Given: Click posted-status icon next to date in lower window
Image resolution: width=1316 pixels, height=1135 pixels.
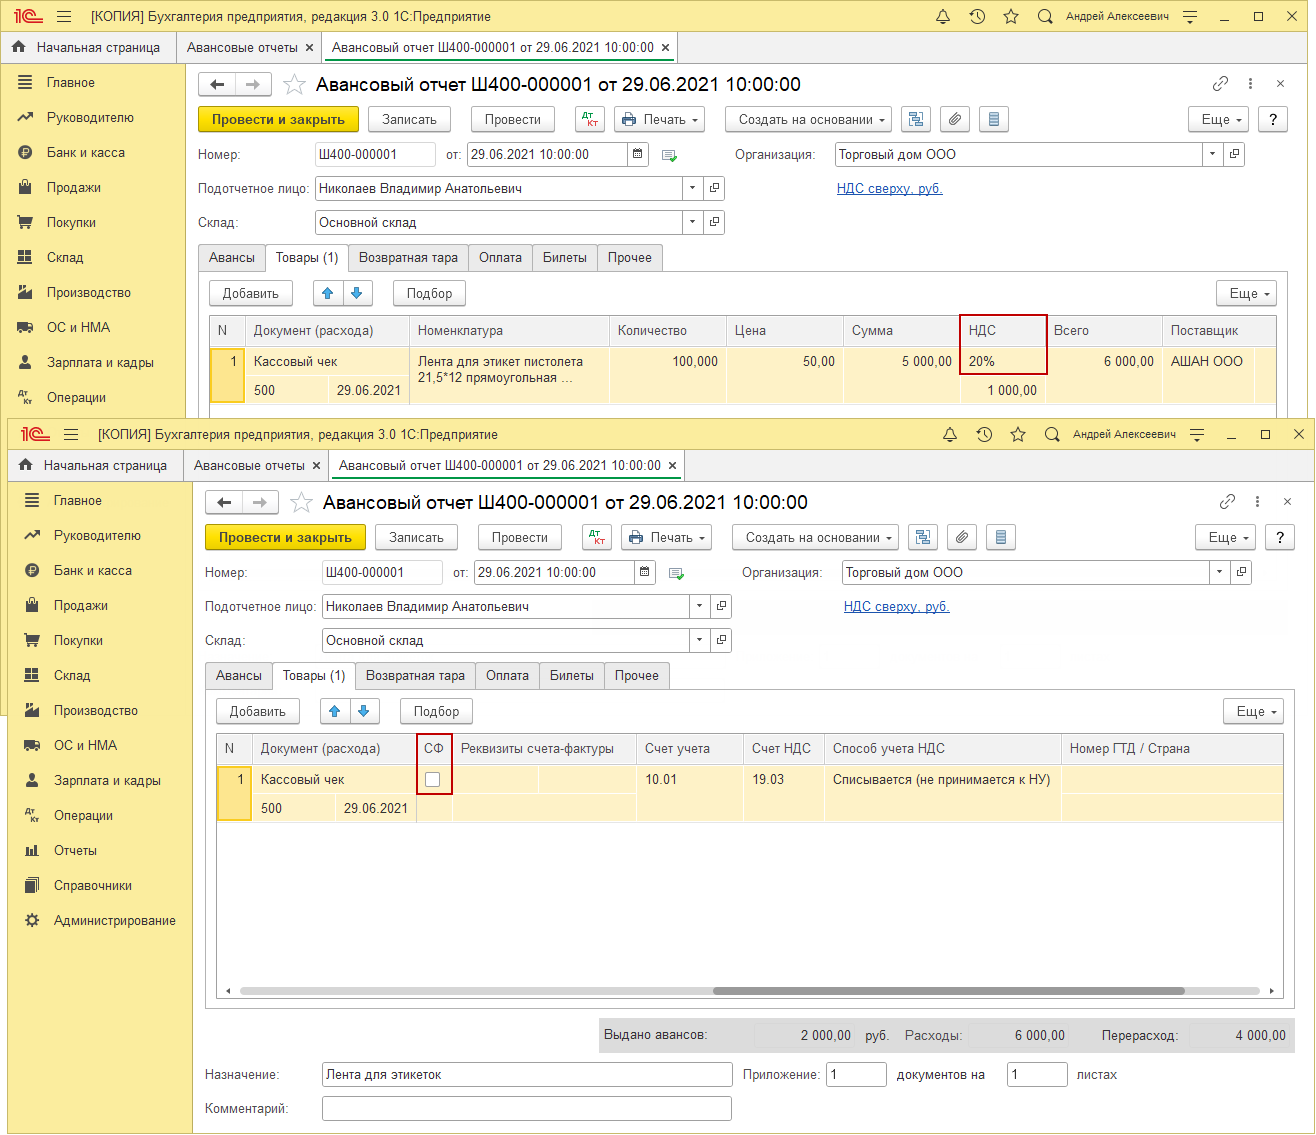Looking at the screenshot, I should 676,573.
